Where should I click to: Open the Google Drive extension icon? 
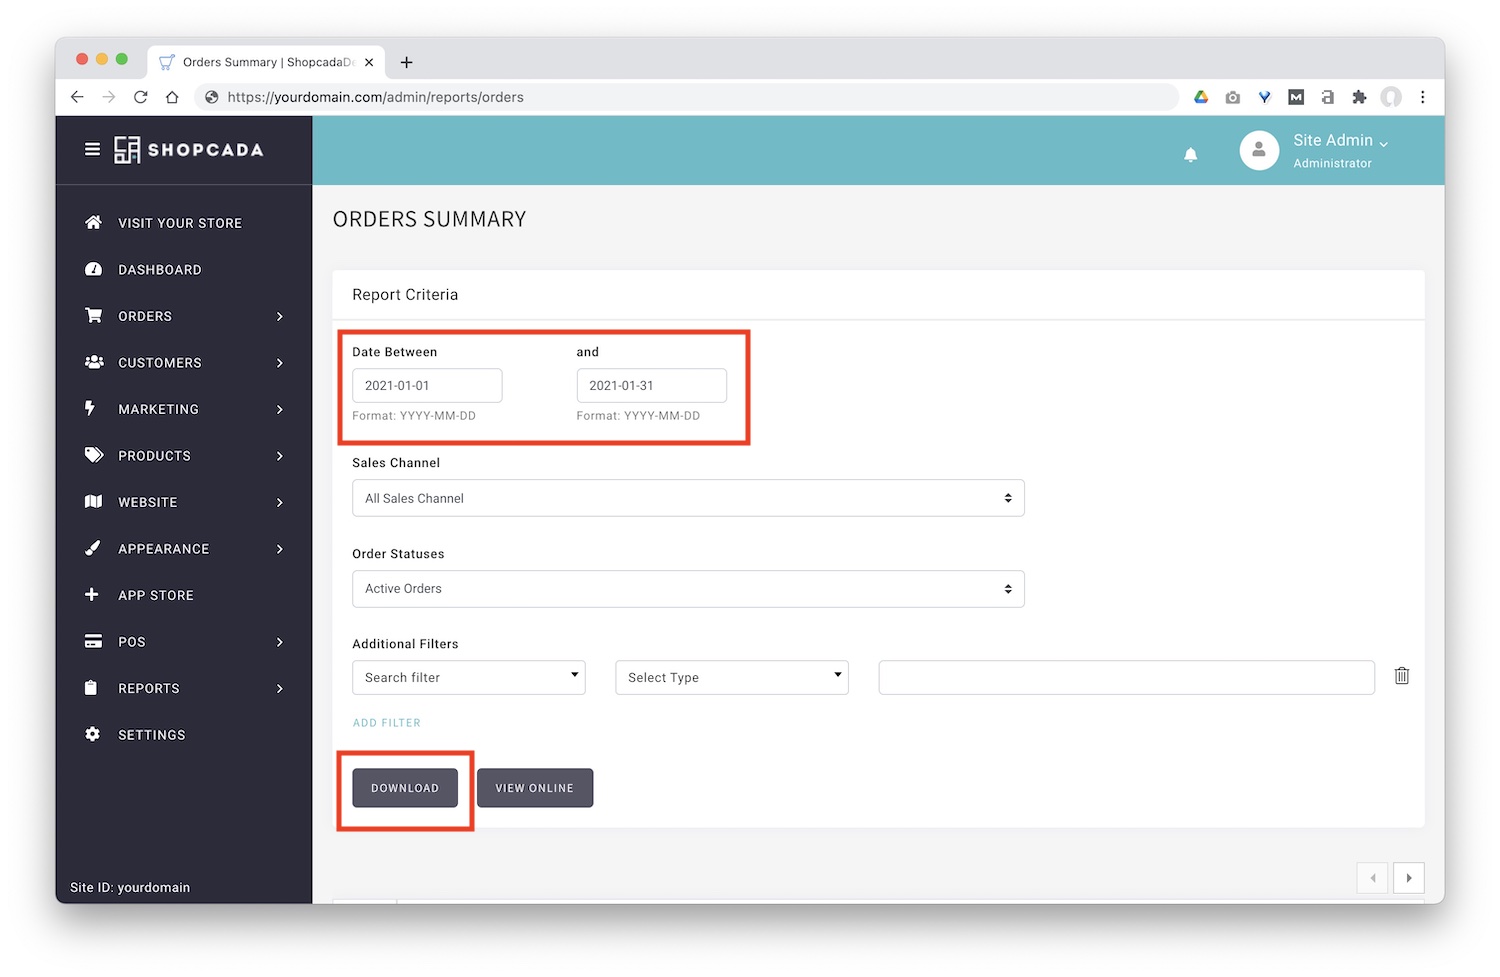1201,97
